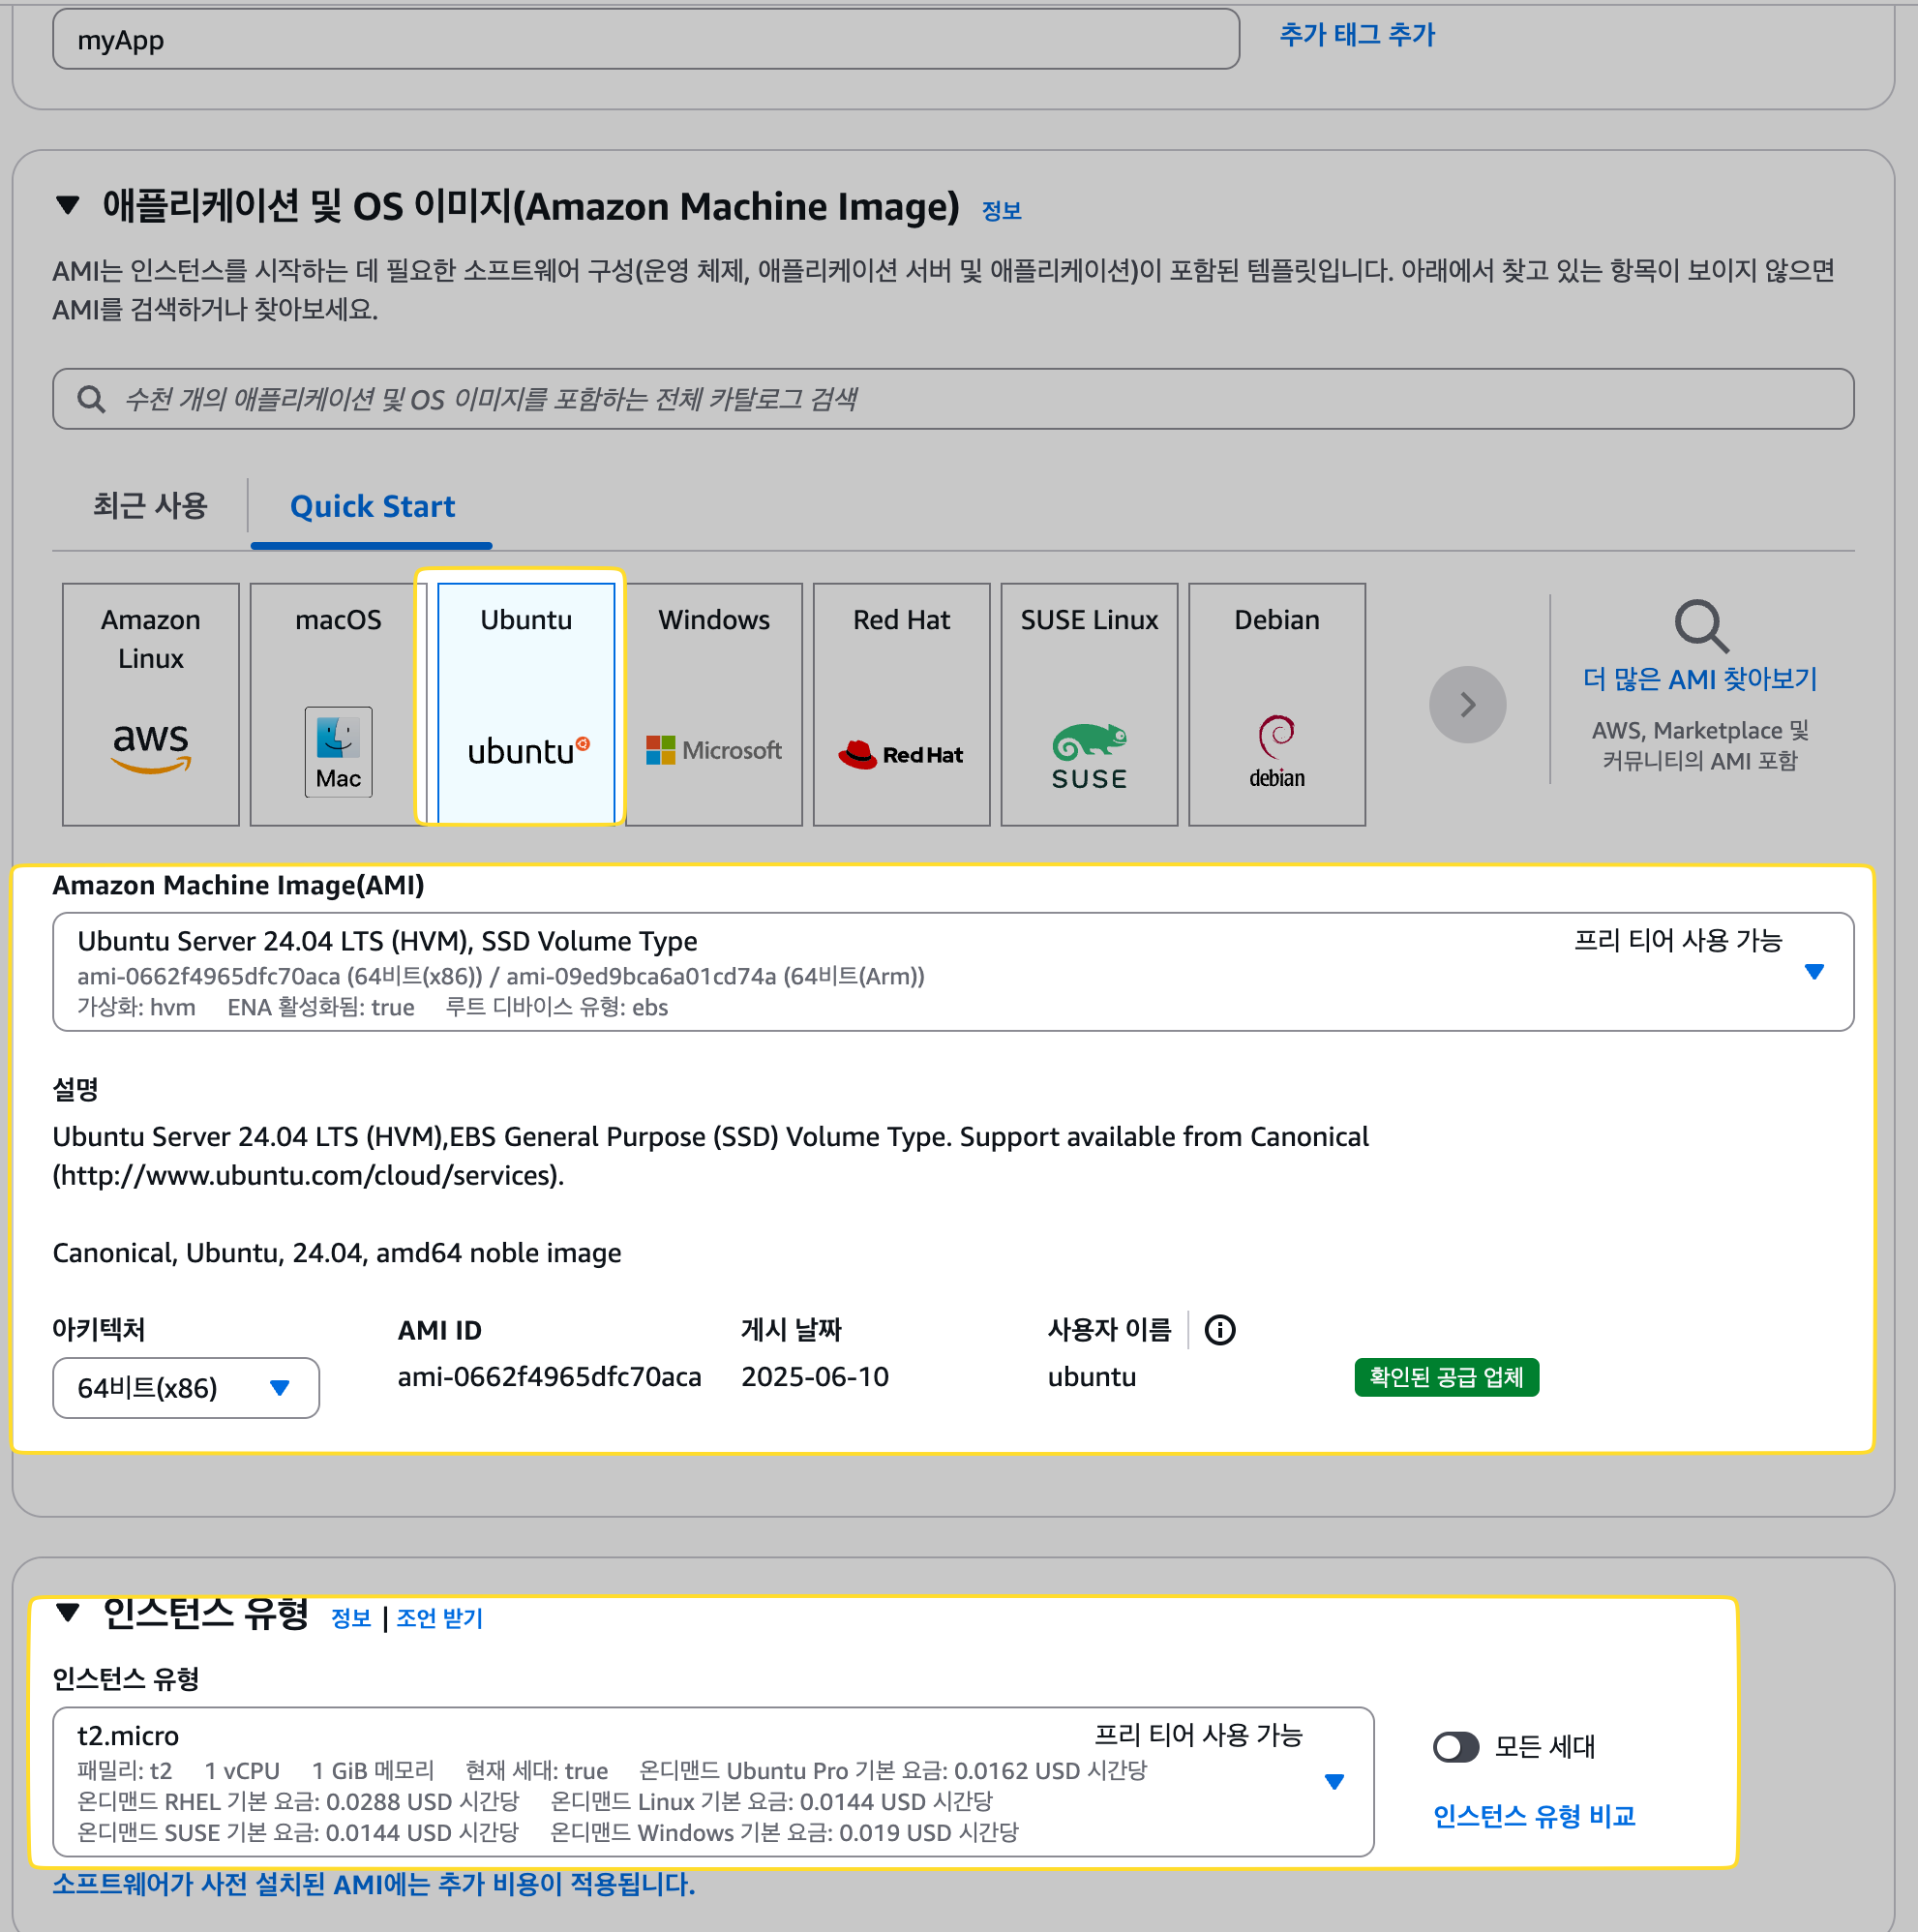The image size is (1918, 1932).
Task: Switch to the Quick Start tab
Action: tap(372, 506)
